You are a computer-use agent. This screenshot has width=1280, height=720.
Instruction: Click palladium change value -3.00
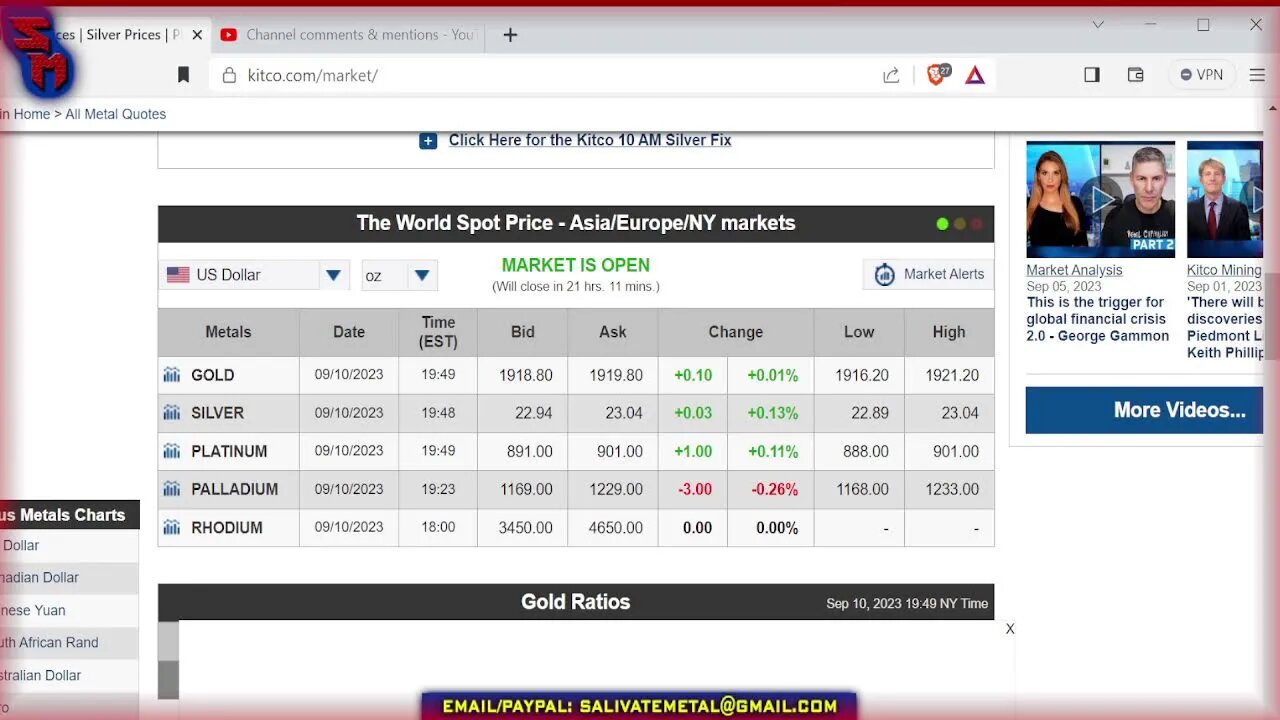pyautogui.click(x=695, y=489)
